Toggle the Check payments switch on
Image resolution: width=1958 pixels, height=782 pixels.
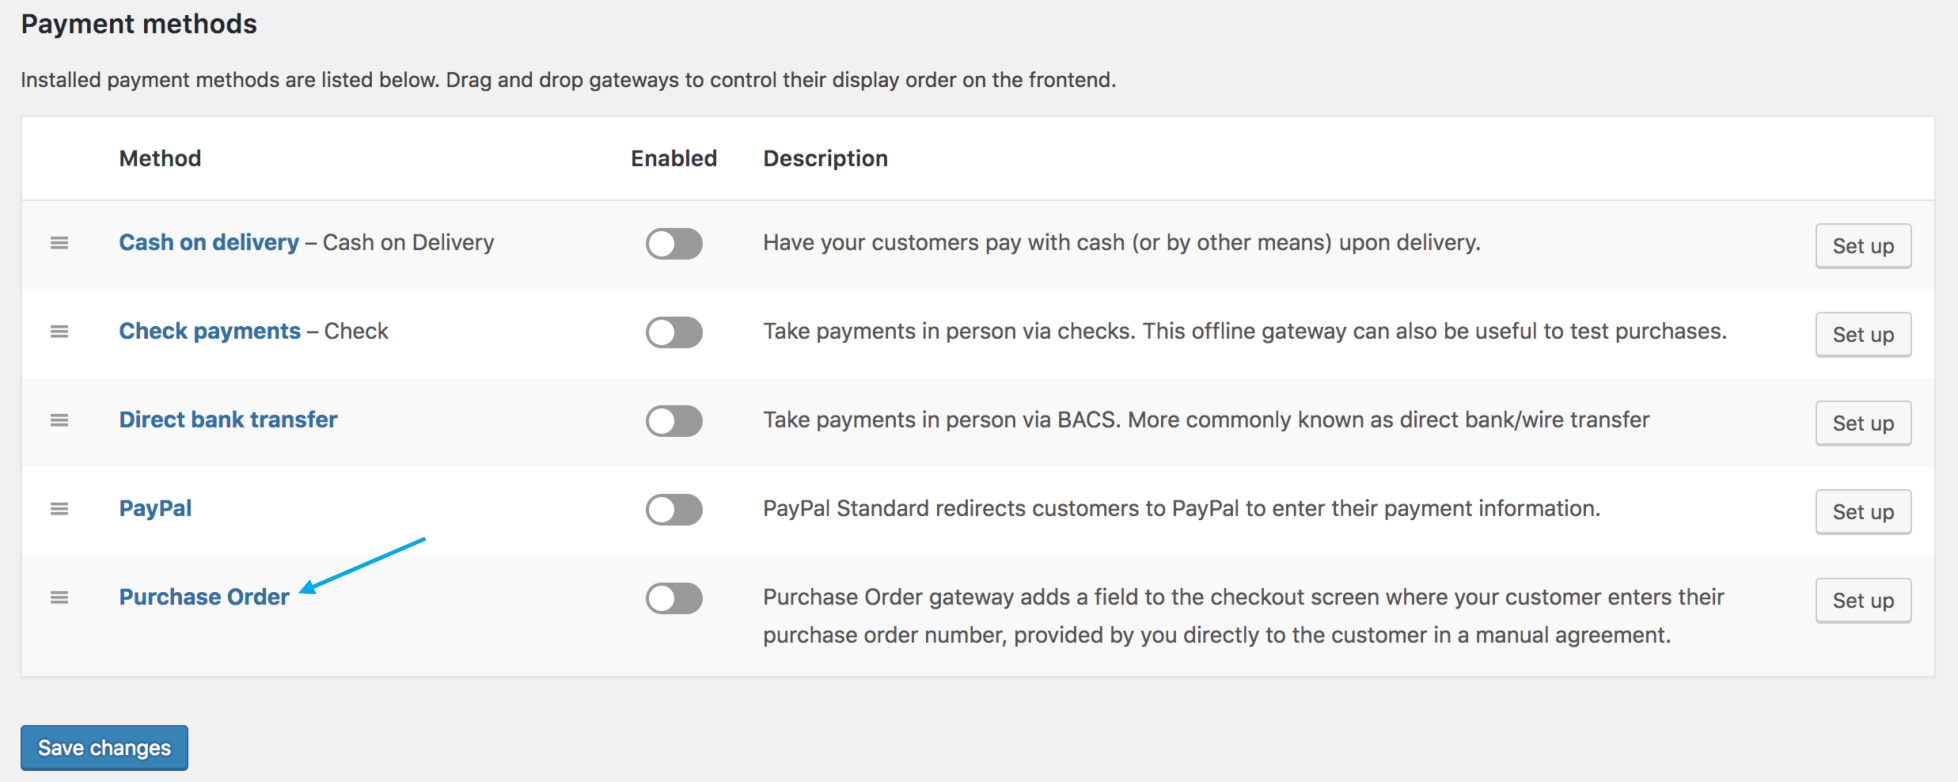tap(674, 332)
